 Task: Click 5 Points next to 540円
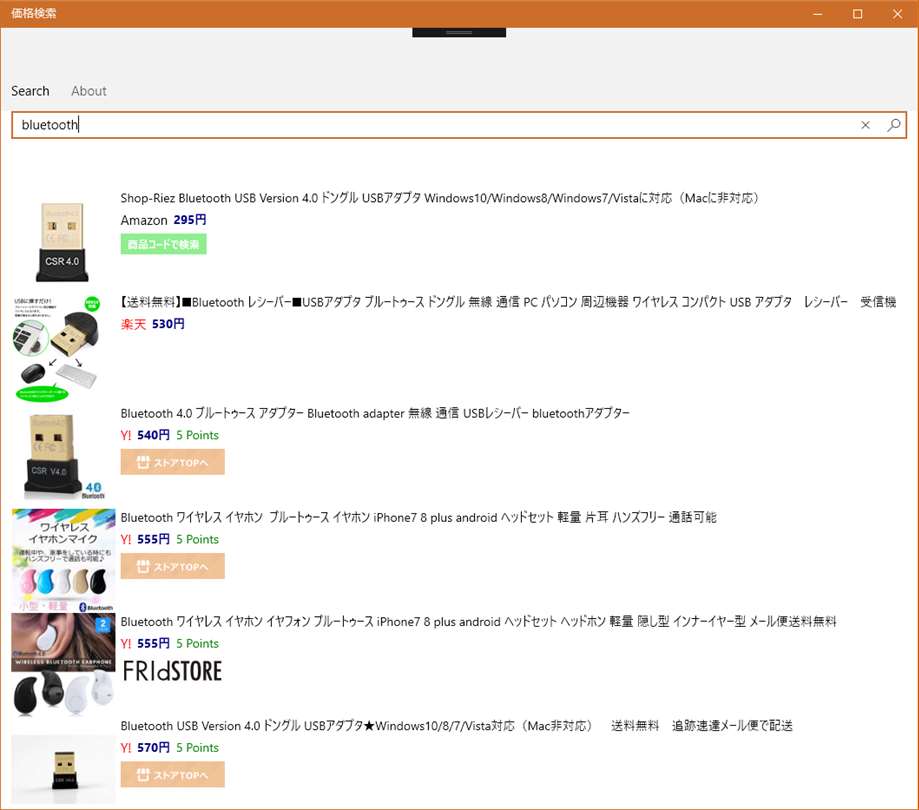point(198,435)
